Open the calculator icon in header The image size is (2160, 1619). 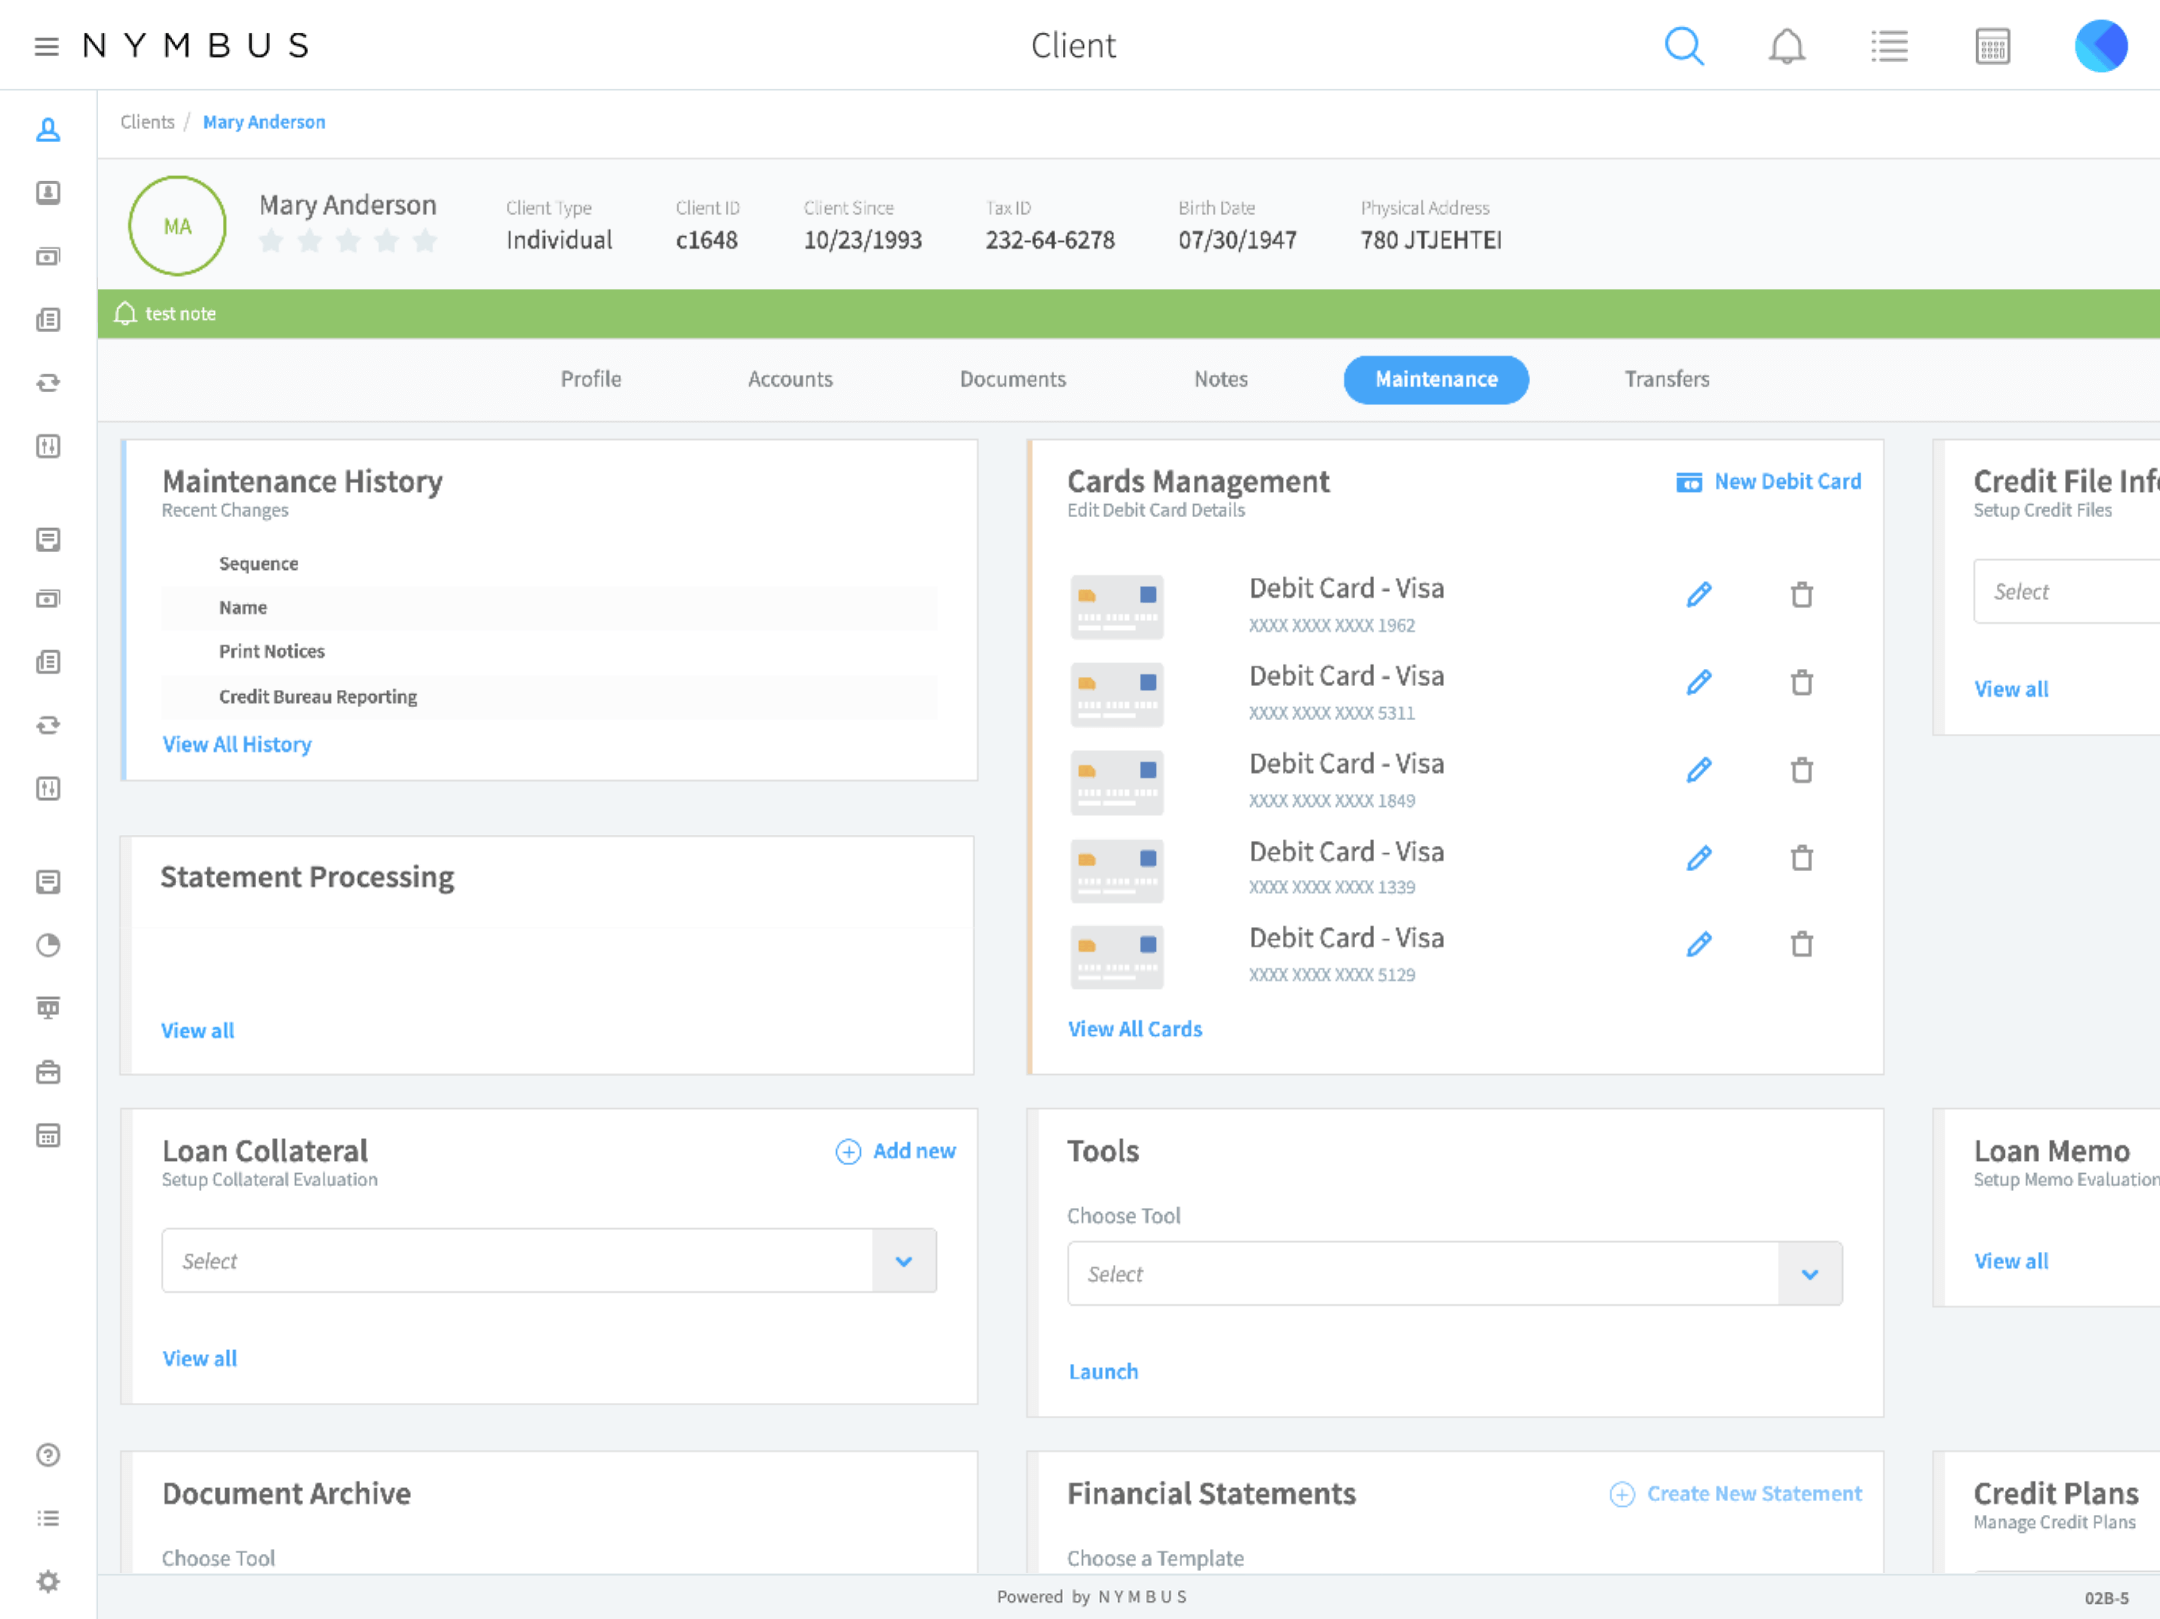1992,46
